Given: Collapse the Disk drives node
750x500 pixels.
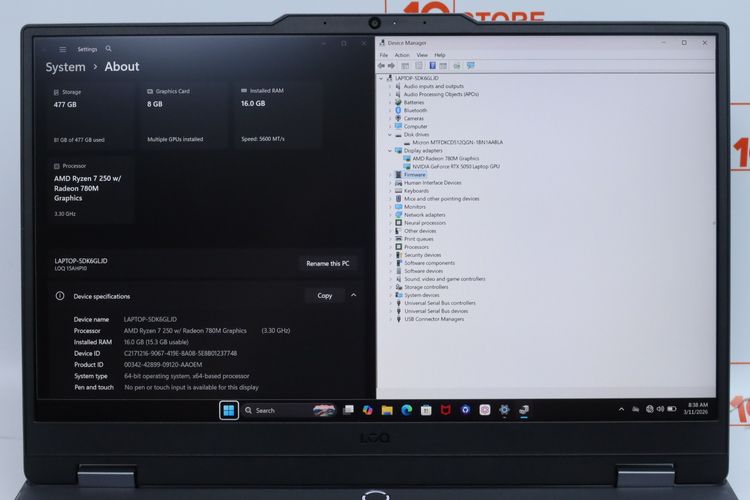Looking at the screenshot, I should pos(390,134).
